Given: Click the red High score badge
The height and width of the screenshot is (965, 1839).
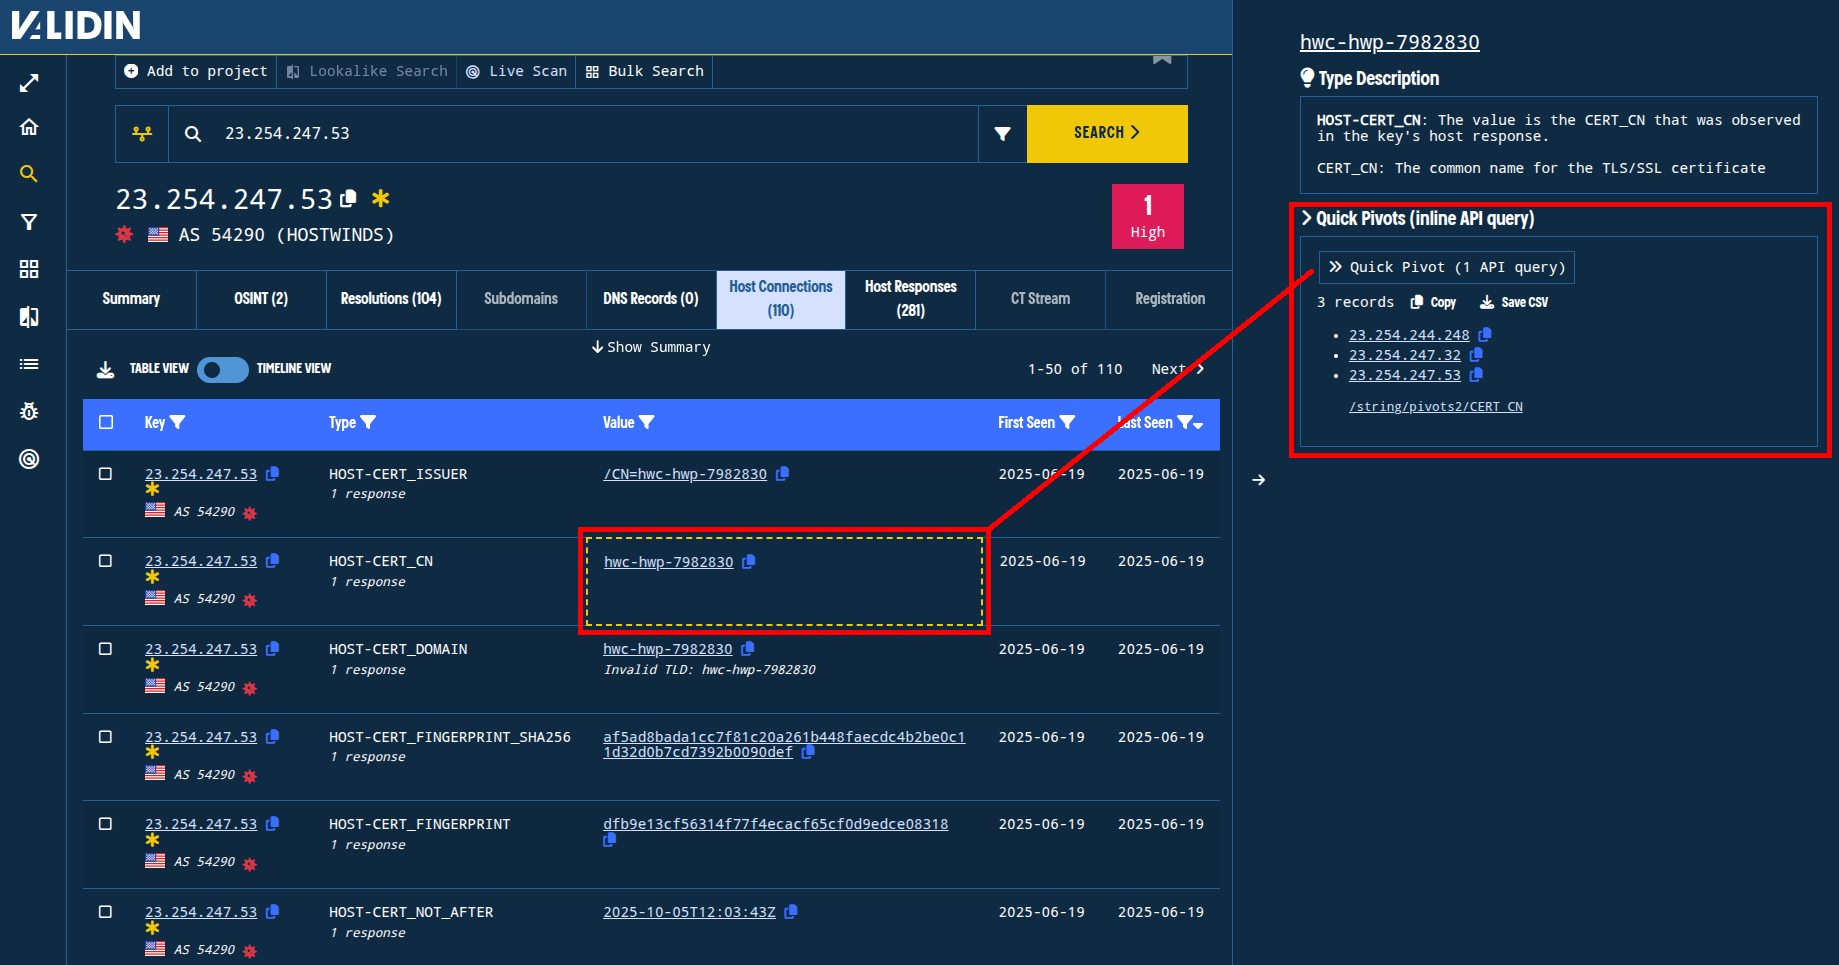Looking at the screenshot, I should [1147, 216].
